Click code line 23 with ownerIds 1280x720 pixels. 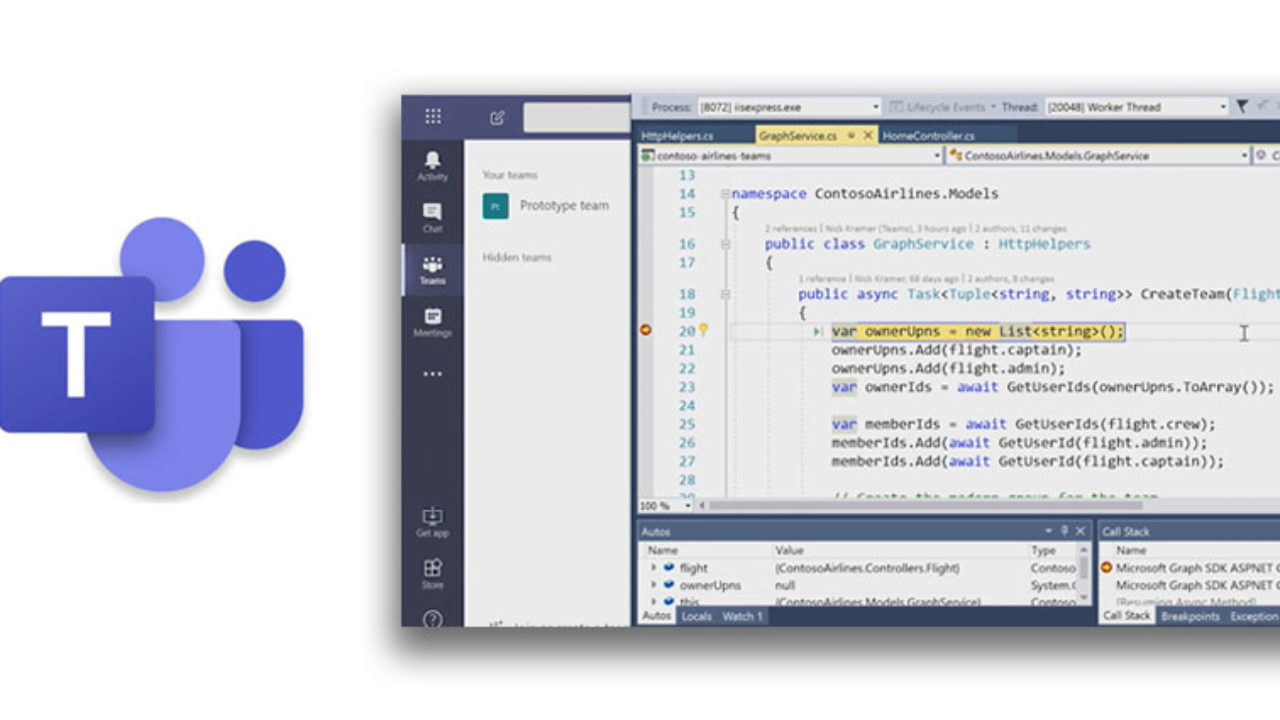(x=1053, y=387)
